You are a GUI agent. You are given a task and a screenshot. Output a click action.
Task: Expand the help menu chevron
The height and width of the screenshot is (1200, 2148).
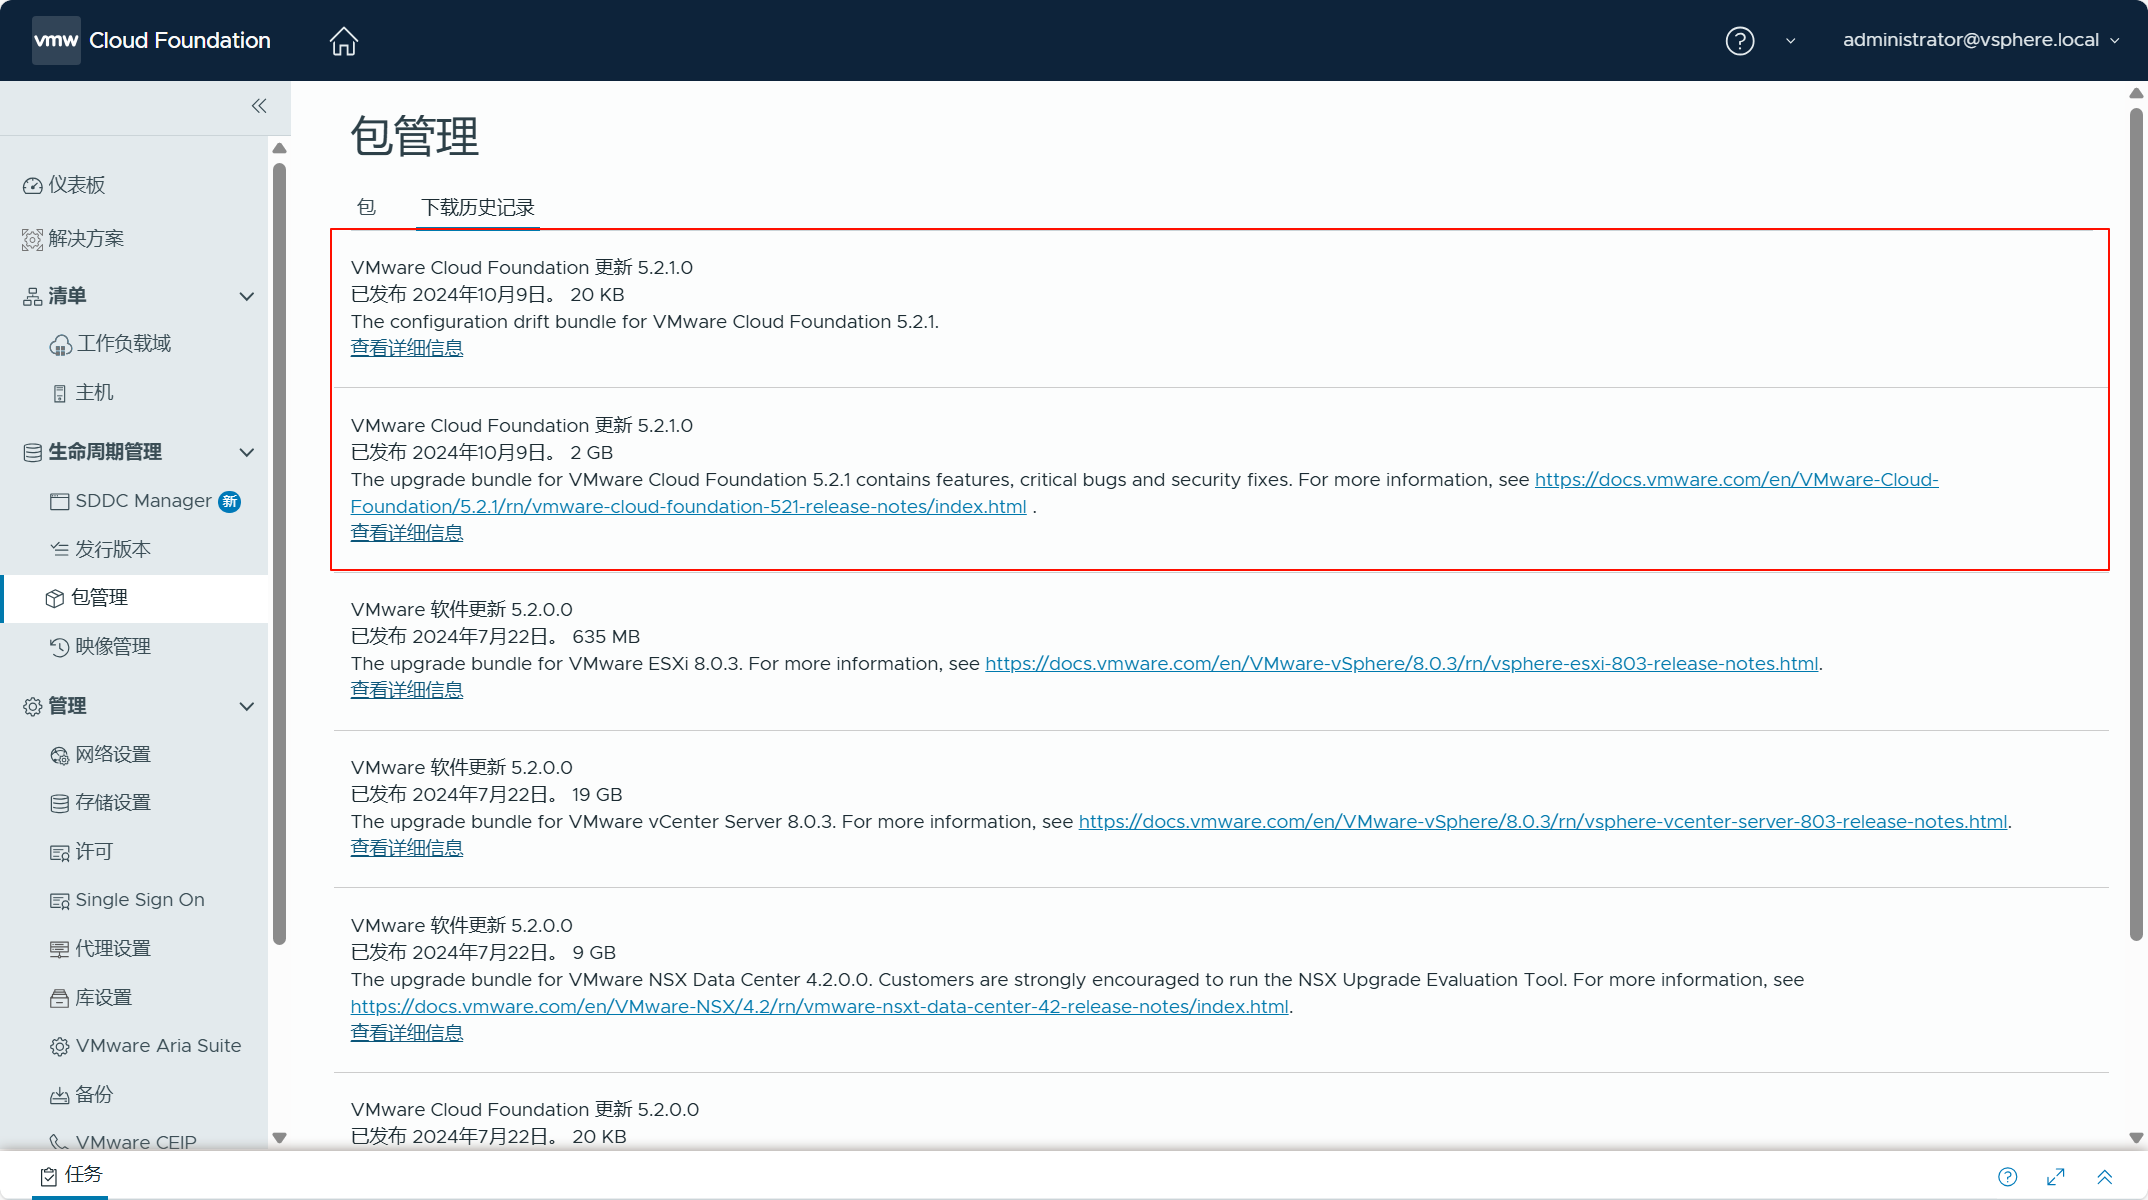pyautogui.click(x=1790, y=41)
